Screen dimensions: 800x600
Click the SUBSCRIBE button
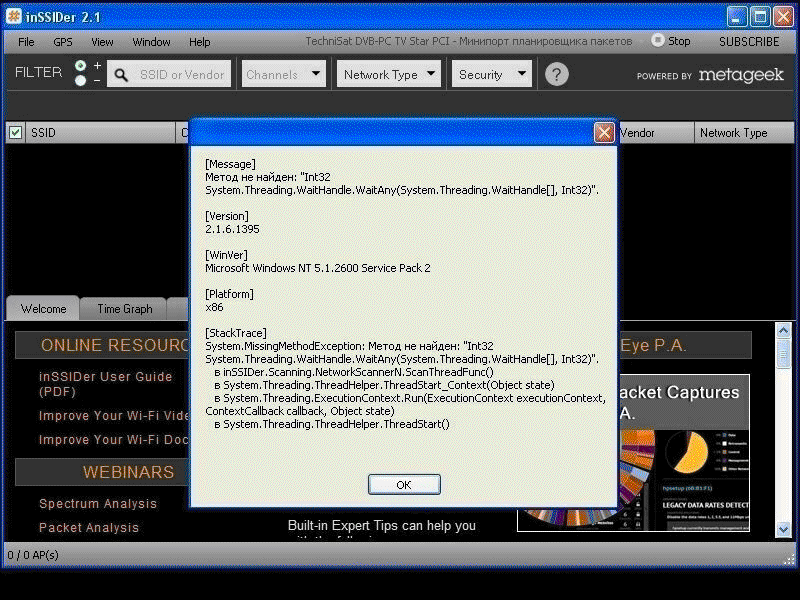[748, 41]
